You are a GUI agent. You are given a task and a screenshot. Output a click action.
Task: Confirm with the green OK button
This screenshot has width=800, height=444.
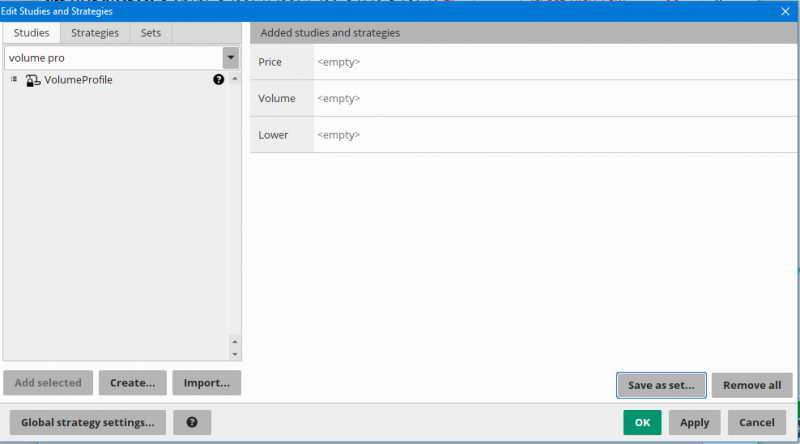tap(642, 422)
